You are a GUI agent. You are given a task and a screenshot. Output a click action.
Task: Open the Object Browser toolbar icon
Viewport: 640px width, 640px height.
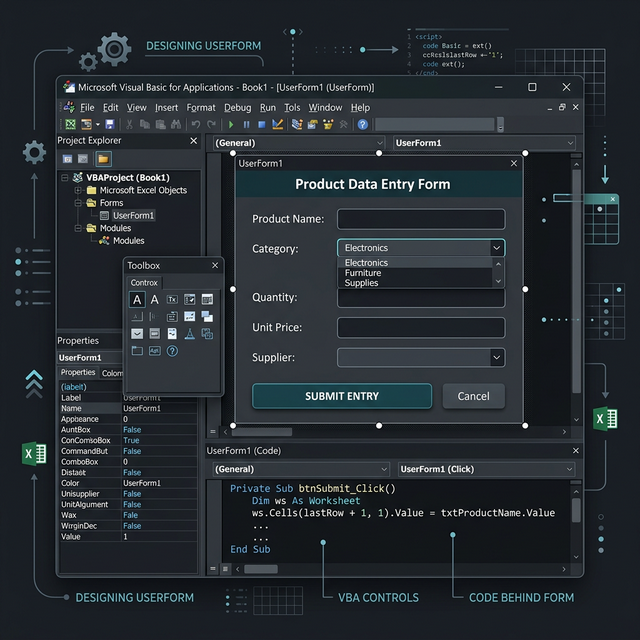pyautogui.click(x=328, y=124)
